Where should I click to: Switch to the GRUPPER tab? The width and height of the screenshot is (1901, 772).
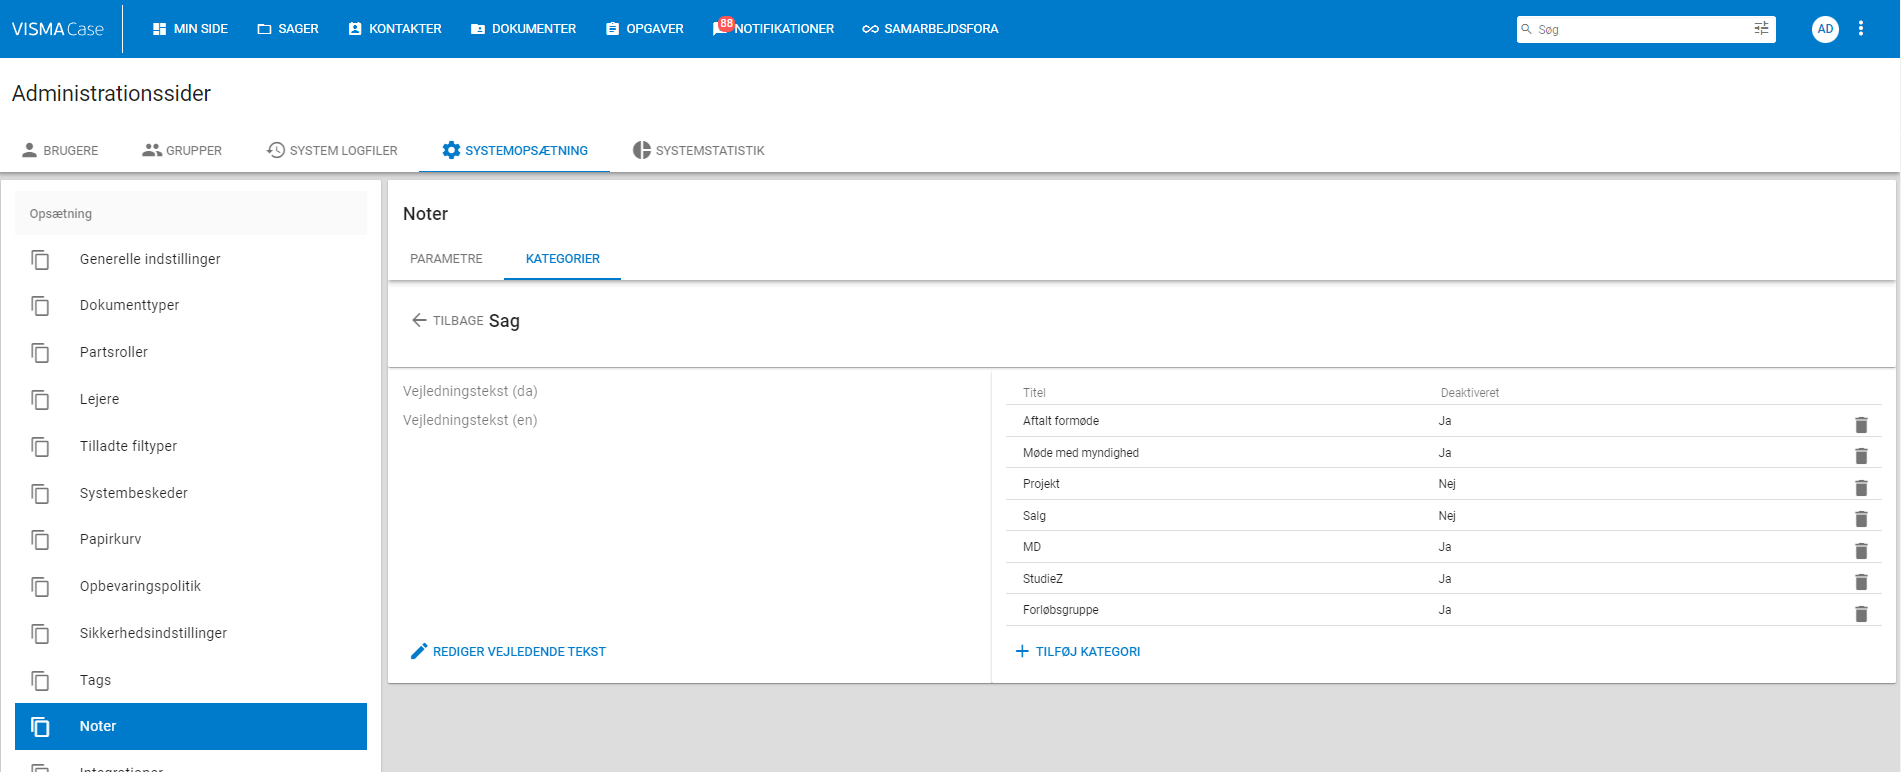coord(182,150)
